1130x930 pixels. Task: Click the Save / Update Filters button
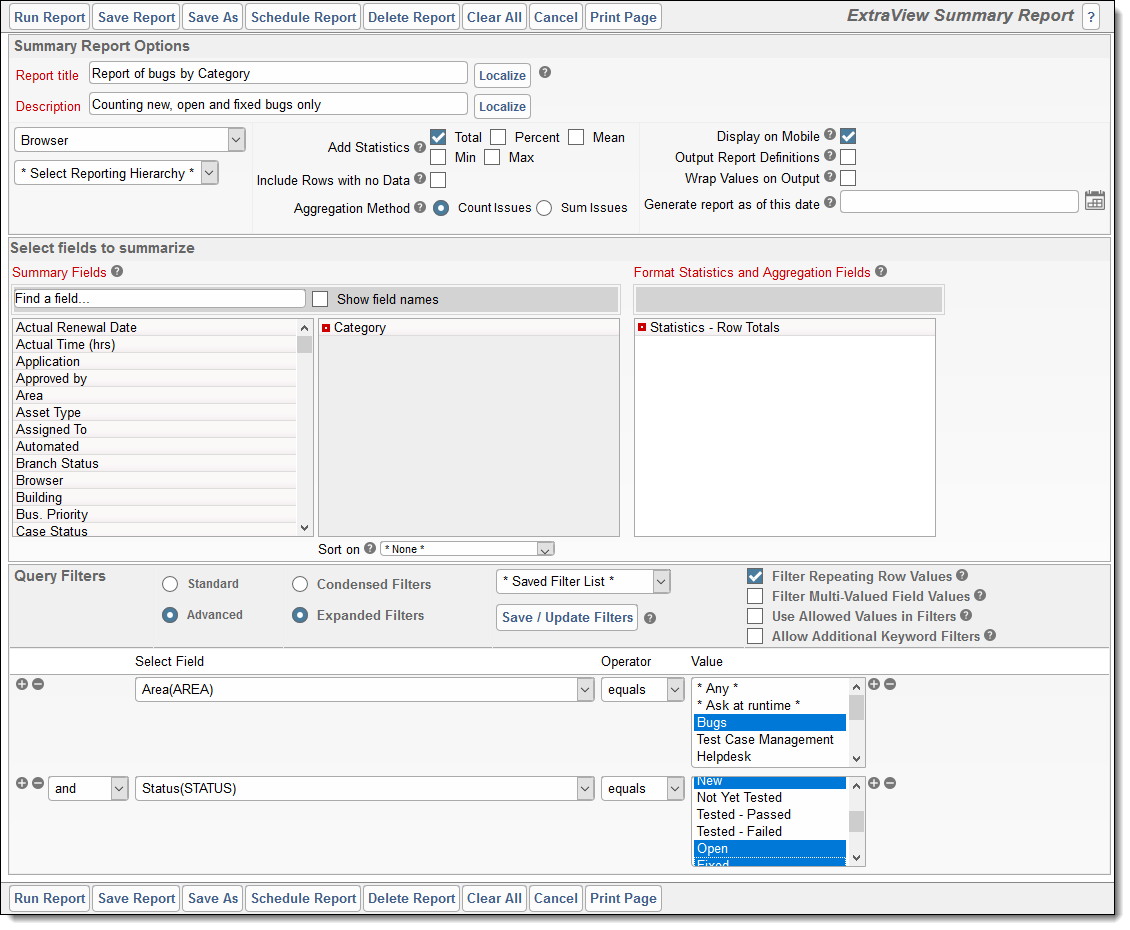pos(567,617)
